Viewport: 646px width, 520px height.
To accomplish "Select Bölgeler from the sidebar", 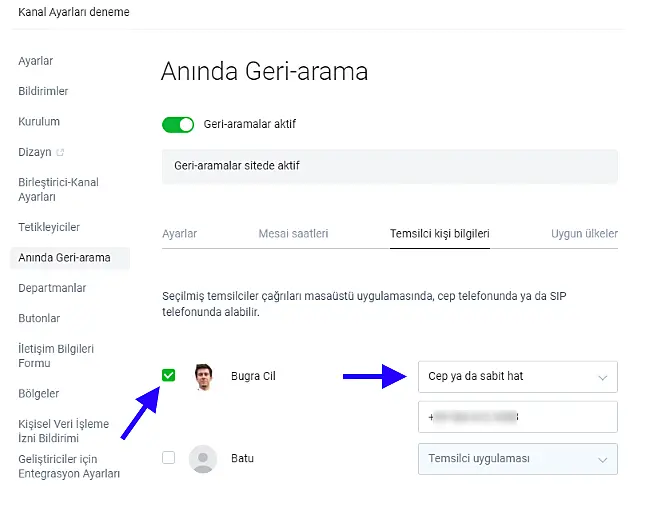I will [39, 393].
